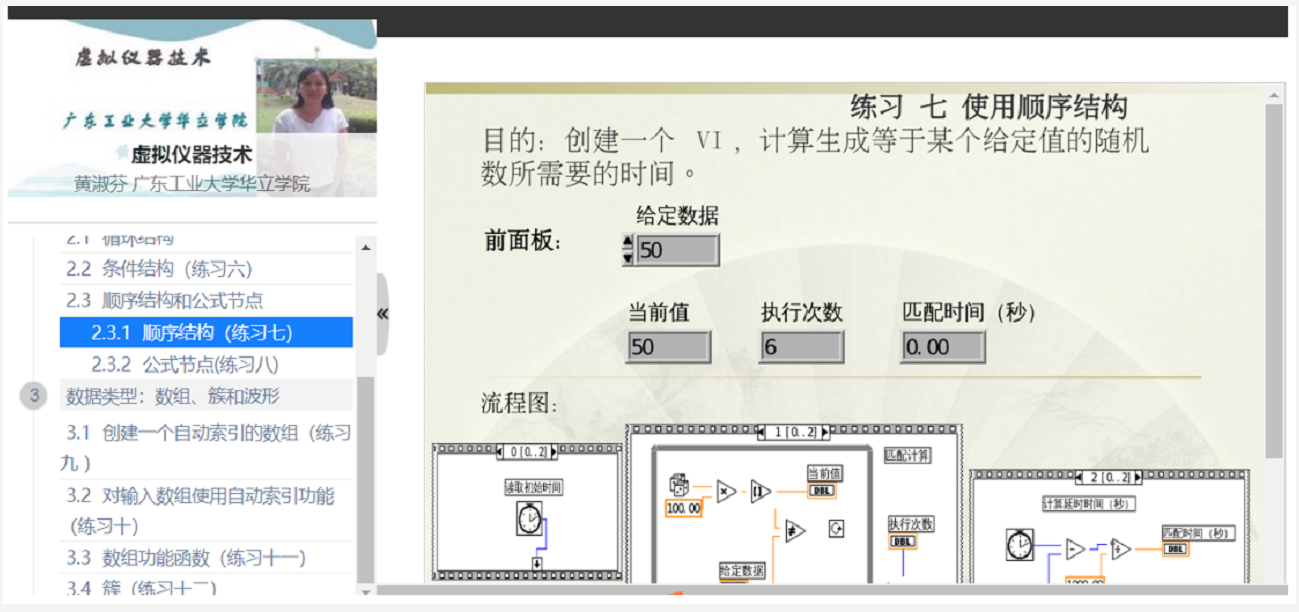The width and height of the screenshot is (1299, 612).
Task: Collapse the sidebar using the « chevron
Action: coord(381,312)
